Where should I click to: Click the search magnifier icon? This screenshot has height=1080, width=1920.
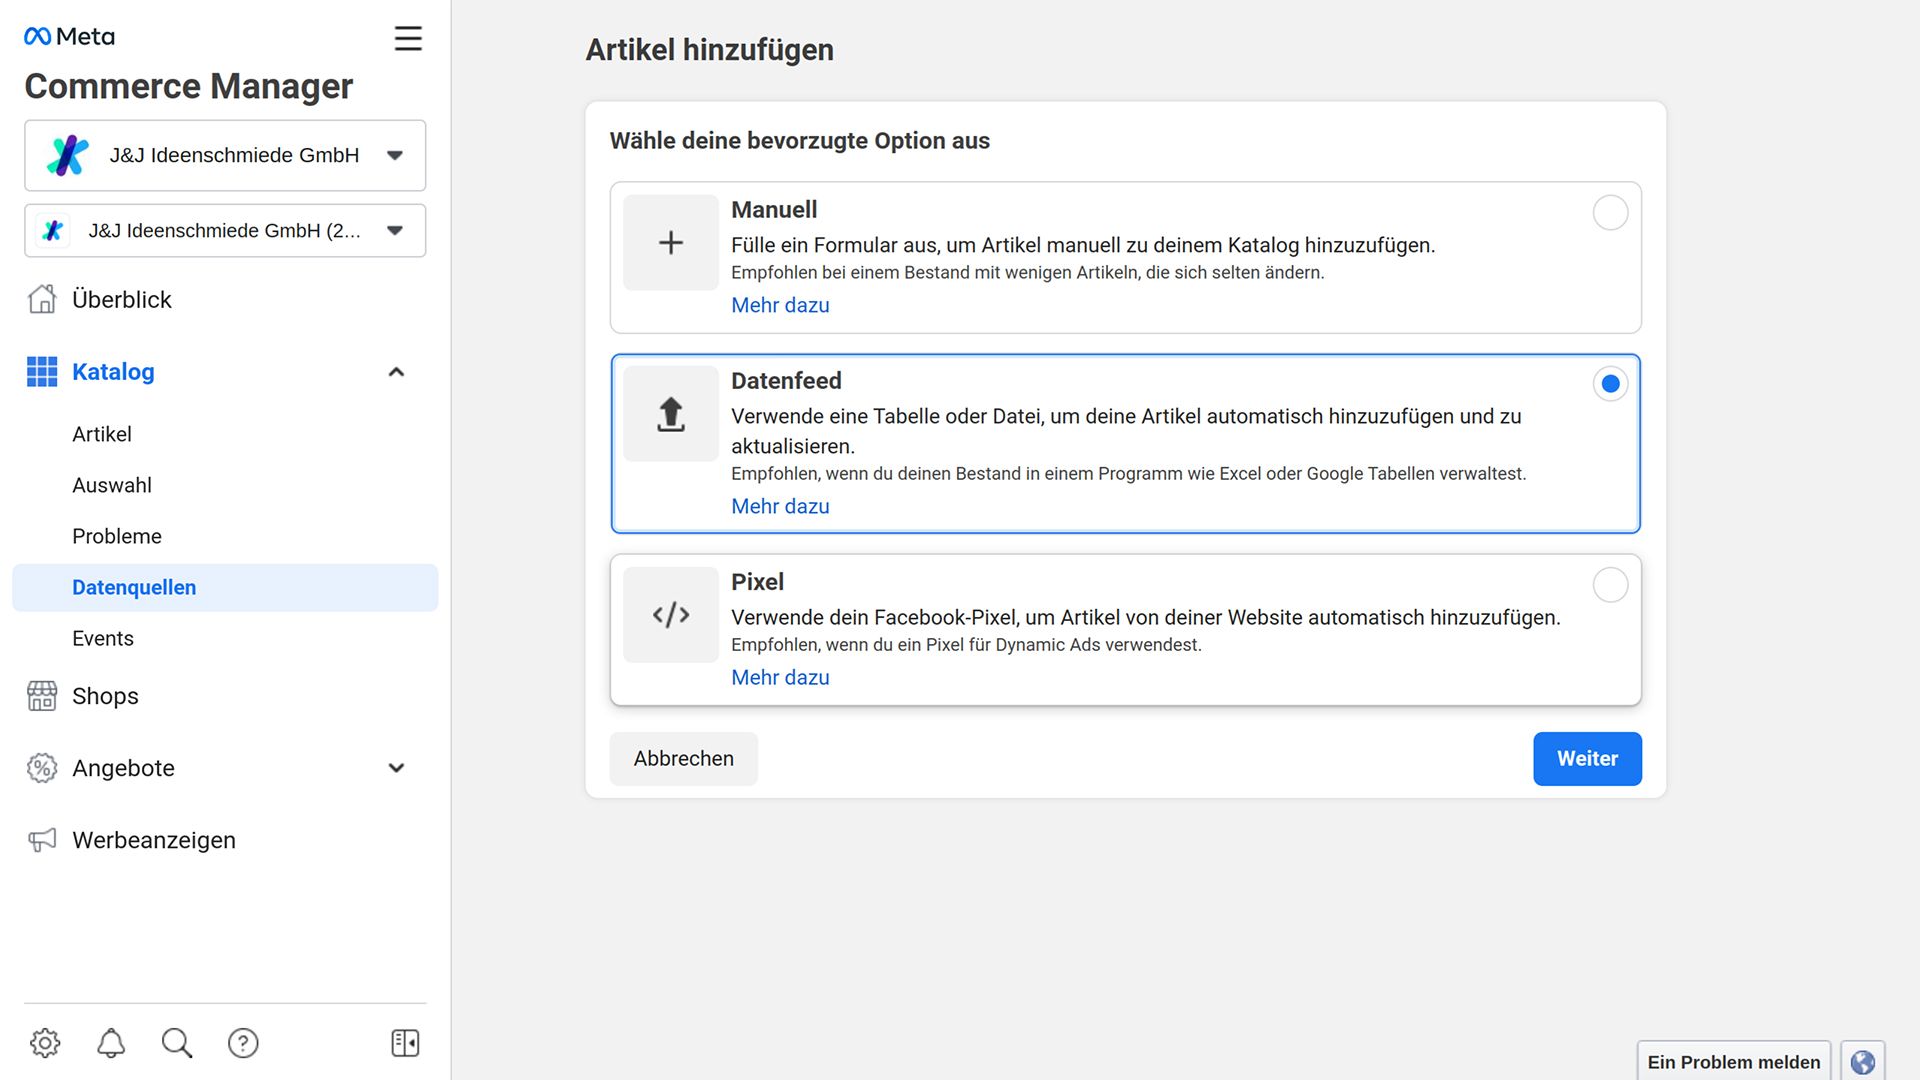tap(177, 1043)
